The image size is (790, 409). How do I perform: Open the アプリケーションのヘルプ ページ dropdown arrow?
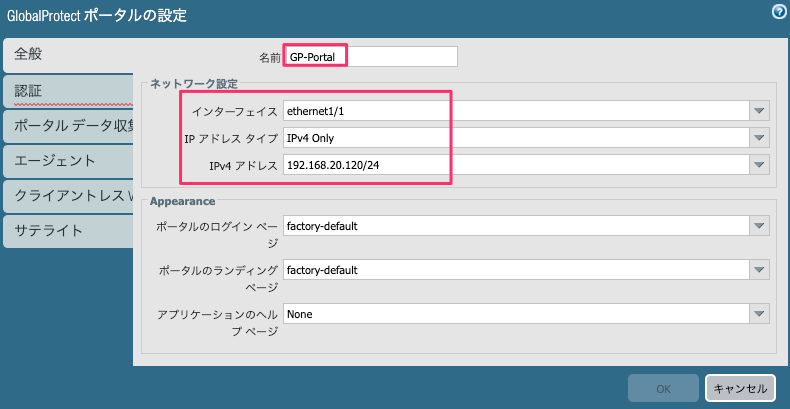(x=760, y=314)
